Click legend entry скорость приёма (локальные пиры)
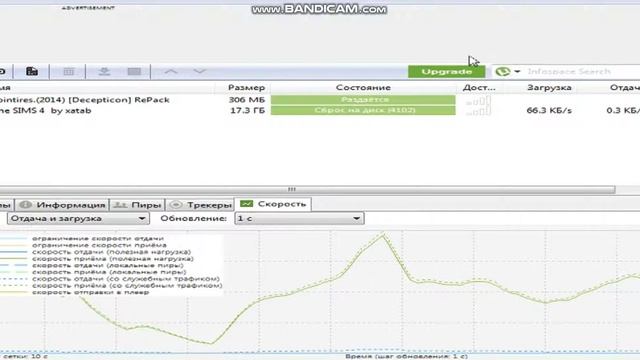Image resolution: width=640 pixels, height=360 pixels. (109, 272)
